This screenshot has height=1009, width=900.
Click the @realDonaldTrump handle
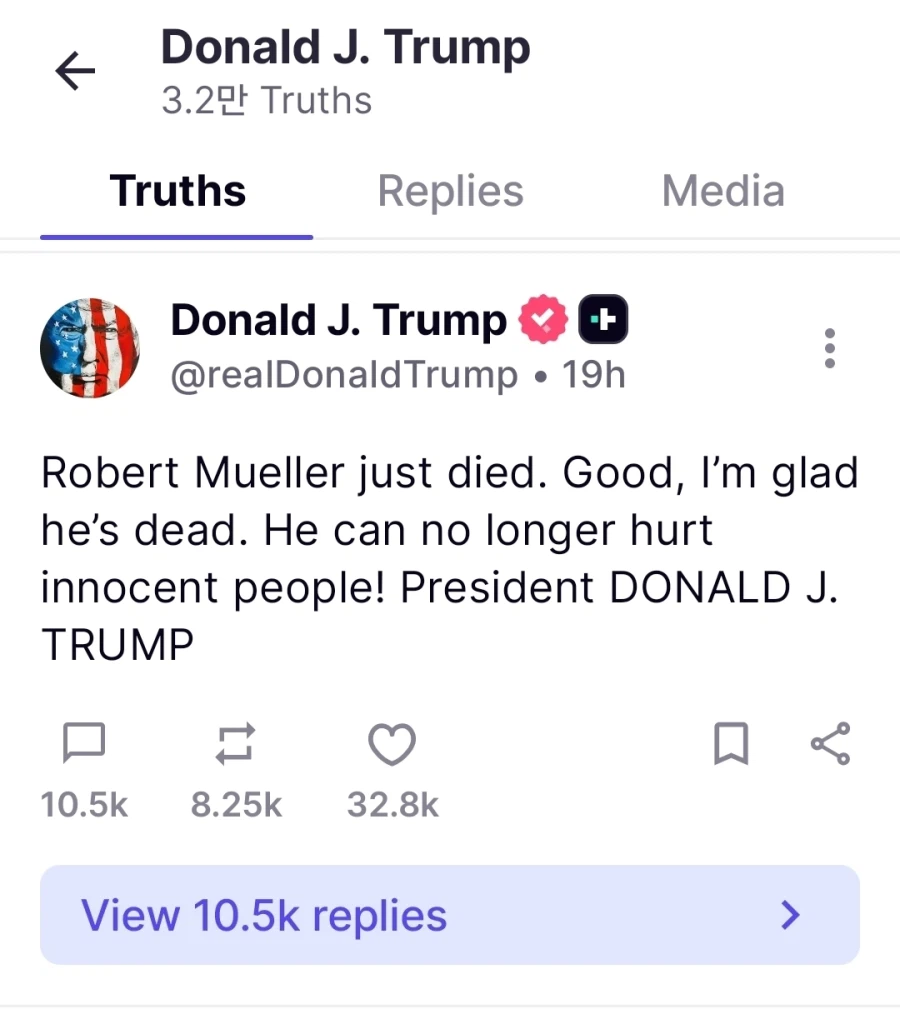coord(344,375)
